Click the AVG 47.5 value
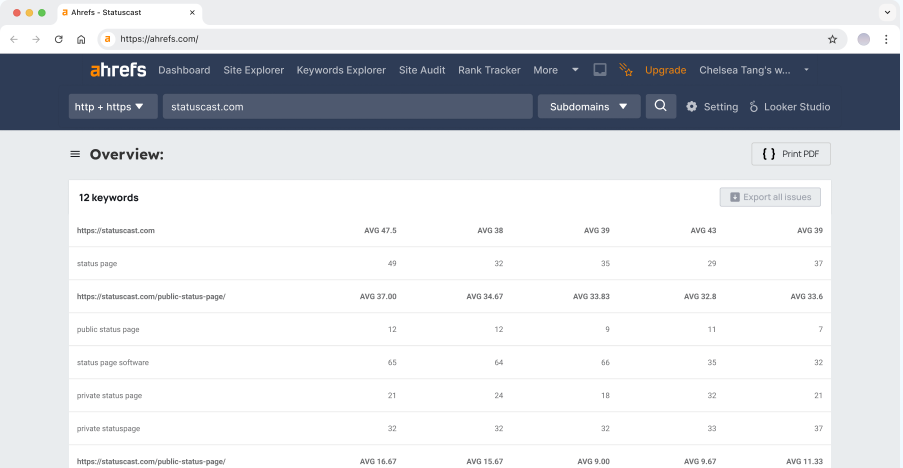 point(380,230)
